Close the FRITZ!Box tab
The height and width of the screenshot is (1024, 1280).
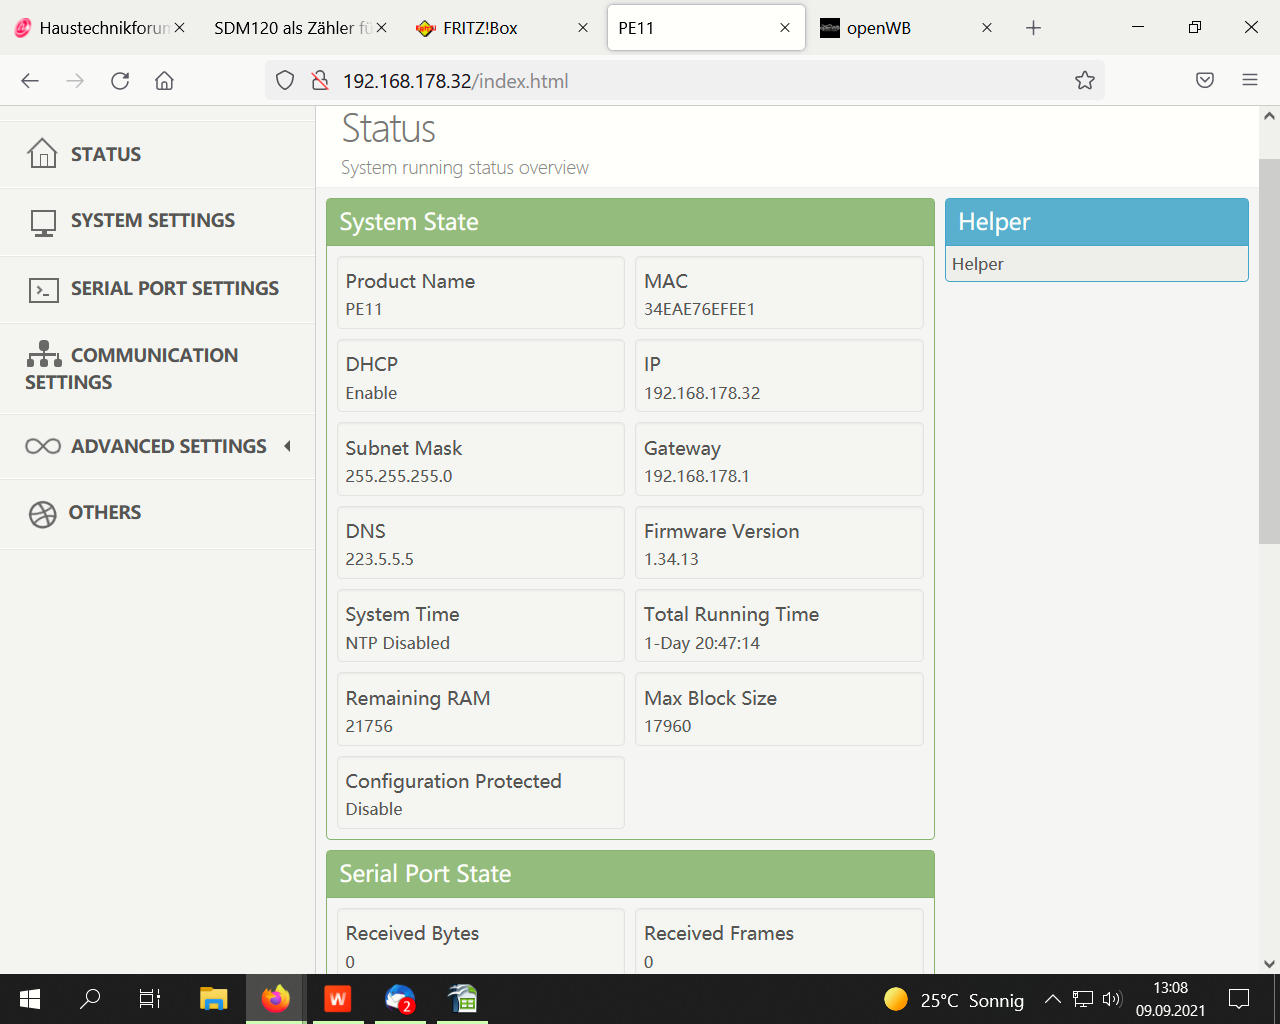583,28
